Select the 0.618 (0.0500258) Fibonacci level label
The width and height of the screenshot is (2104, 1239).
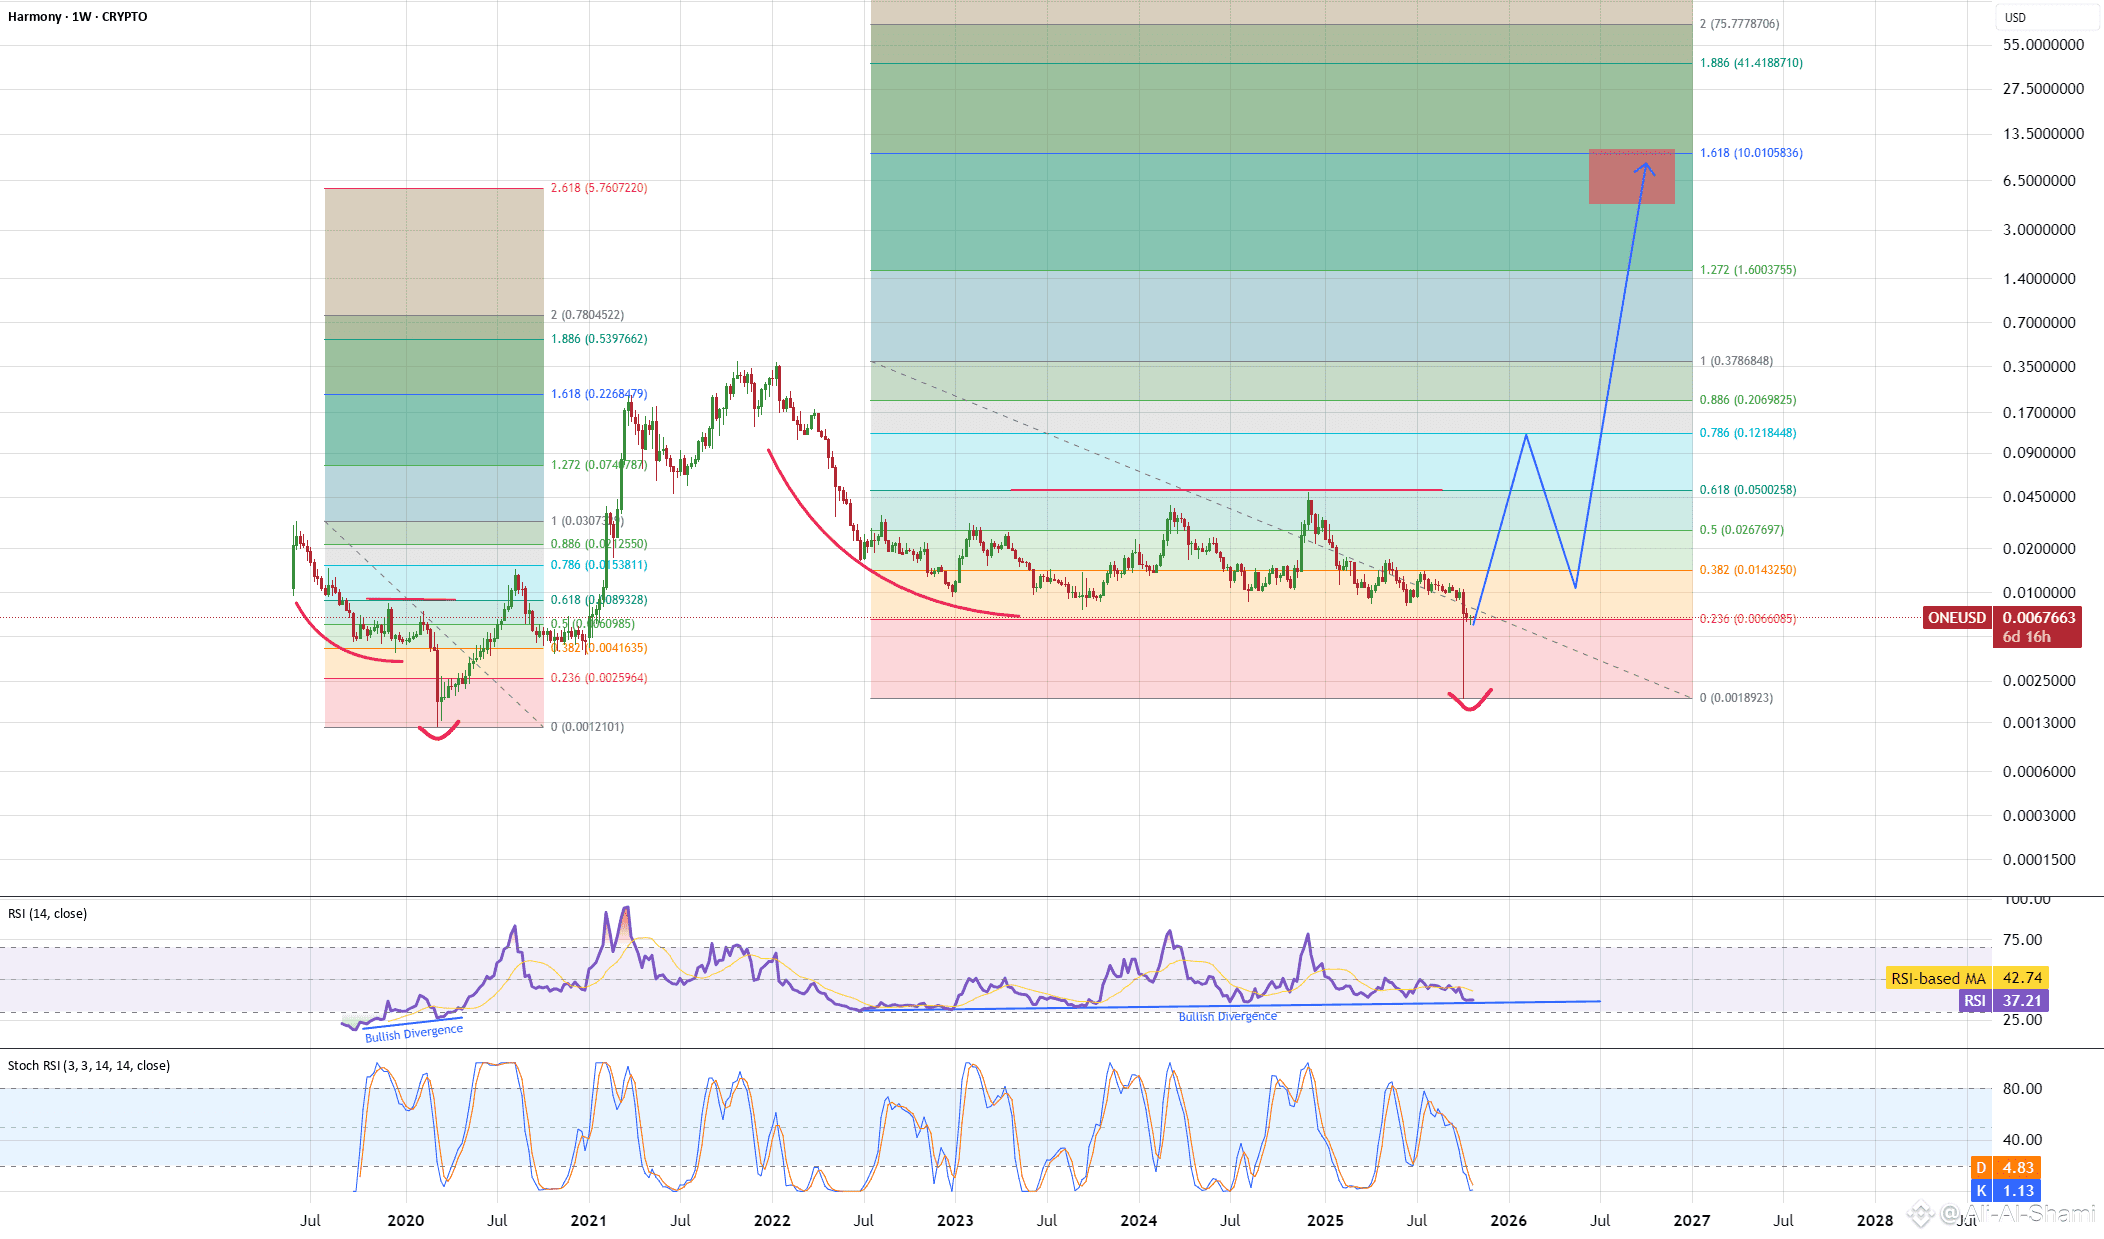[x=1747, y=490]
